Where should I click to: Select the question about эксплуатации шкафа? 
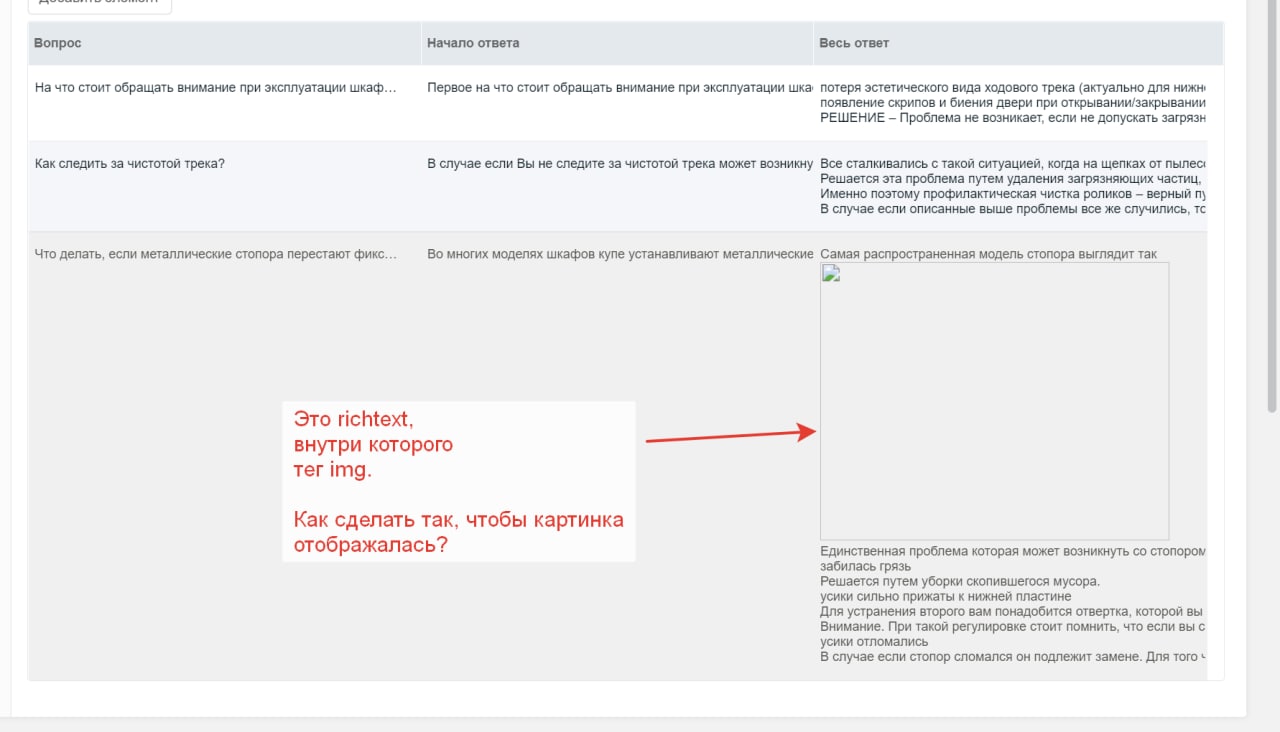215,88
